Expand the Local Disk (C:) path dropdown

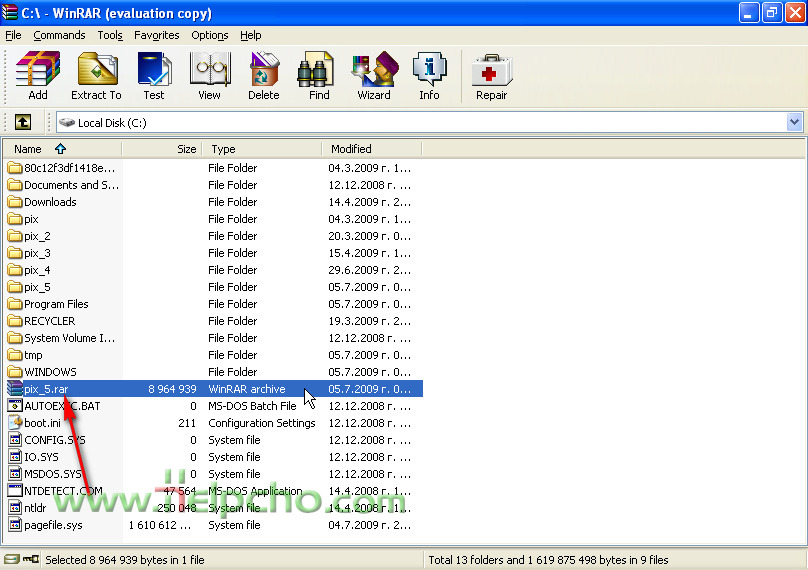794,122
